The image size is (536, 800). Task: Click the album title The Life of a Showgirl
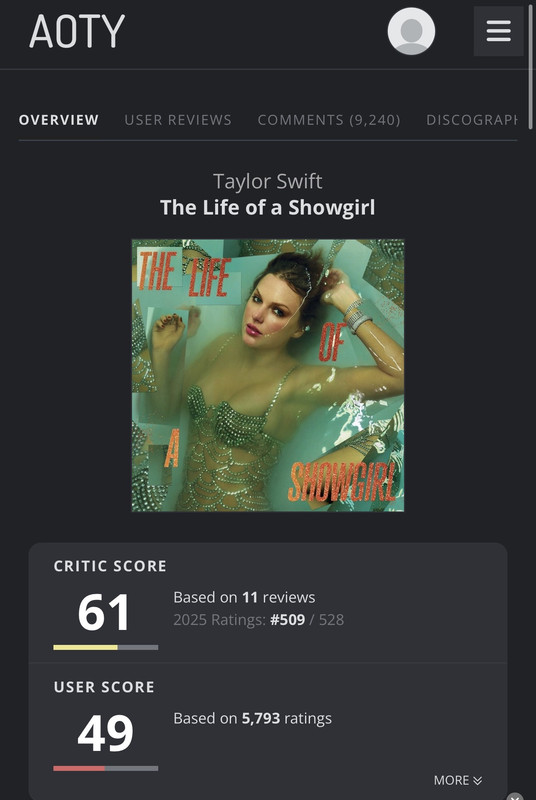[x=268, y=208]
